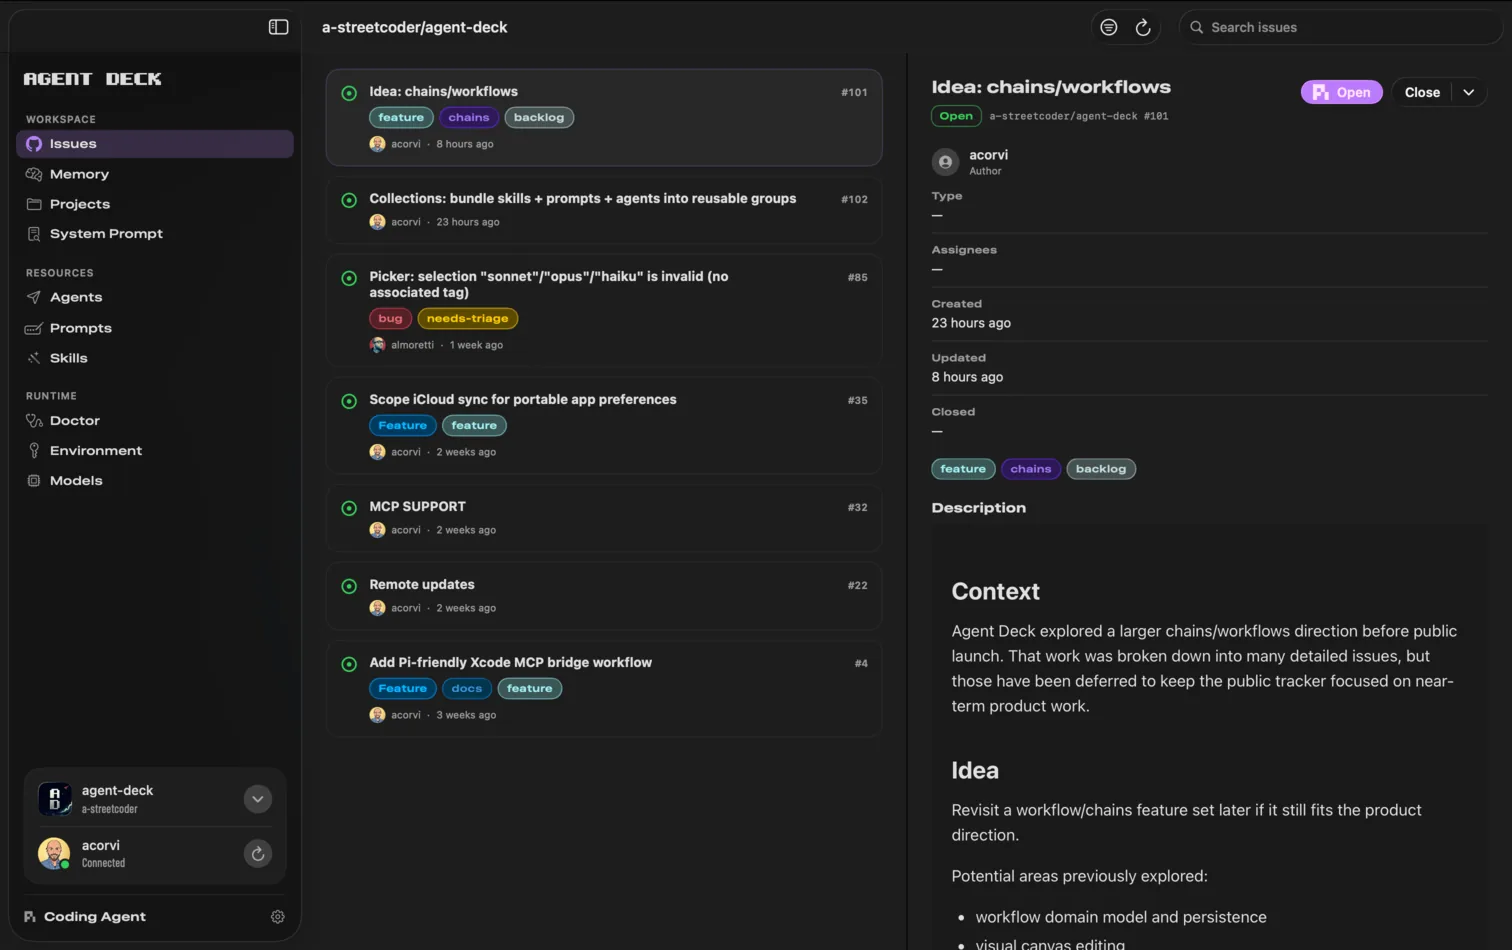Open Agents under Resources
The image size is (1512, 950).
[x=76, y=298]
